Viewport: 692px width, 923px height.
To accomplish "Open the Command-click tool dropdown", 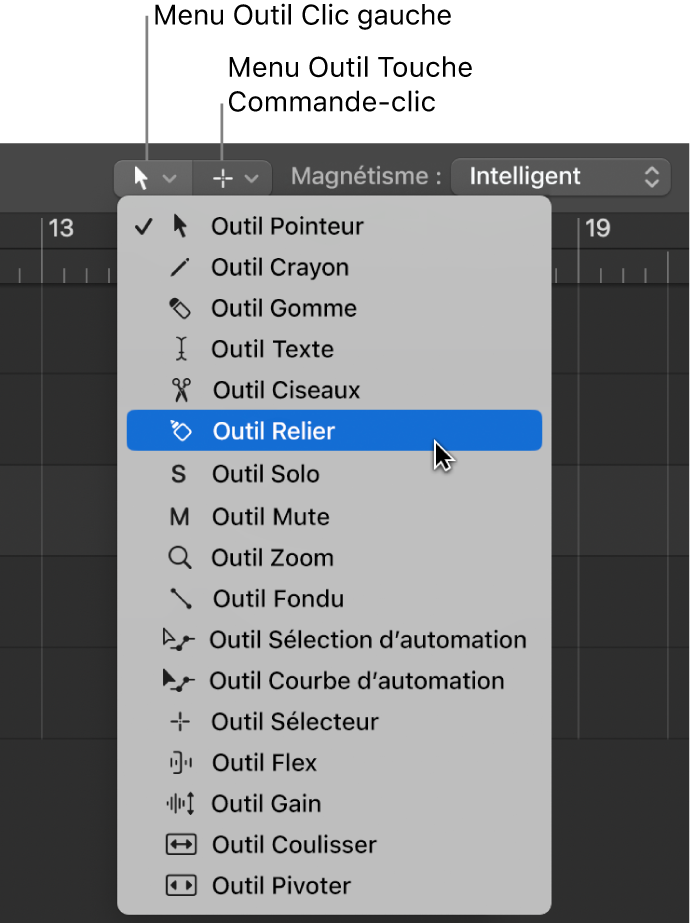I will tap(231, 177).
